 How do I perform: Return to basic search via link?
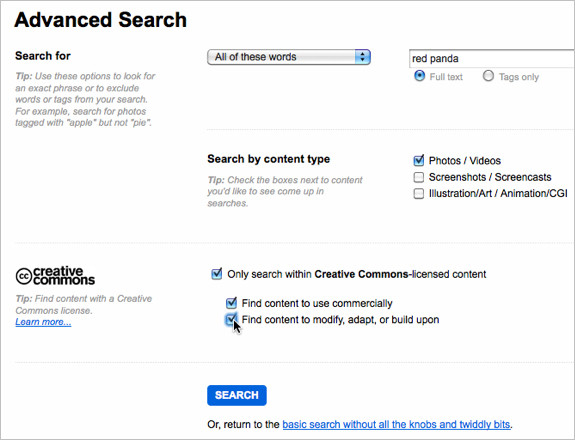[x=396, y=425]
